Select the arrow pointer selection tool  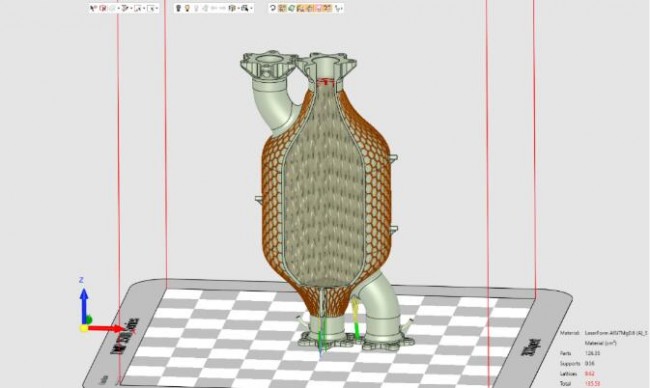[93, 8]
